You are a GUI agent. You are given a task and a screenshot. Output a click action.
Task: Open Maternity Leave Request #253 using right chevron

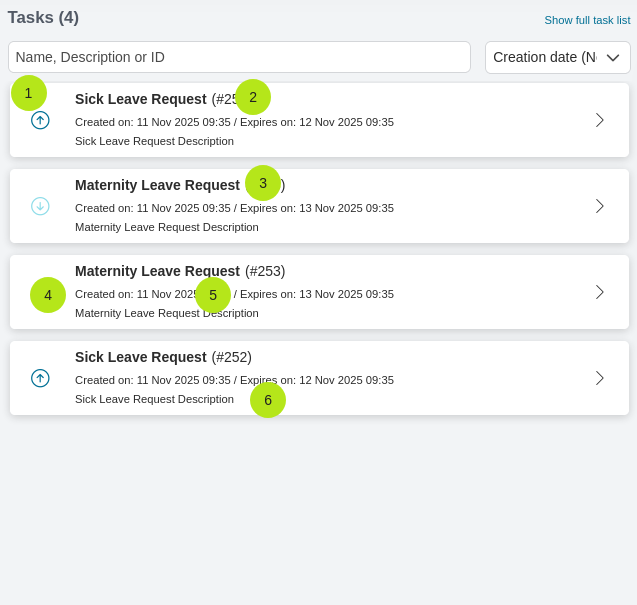click(599, 292)
